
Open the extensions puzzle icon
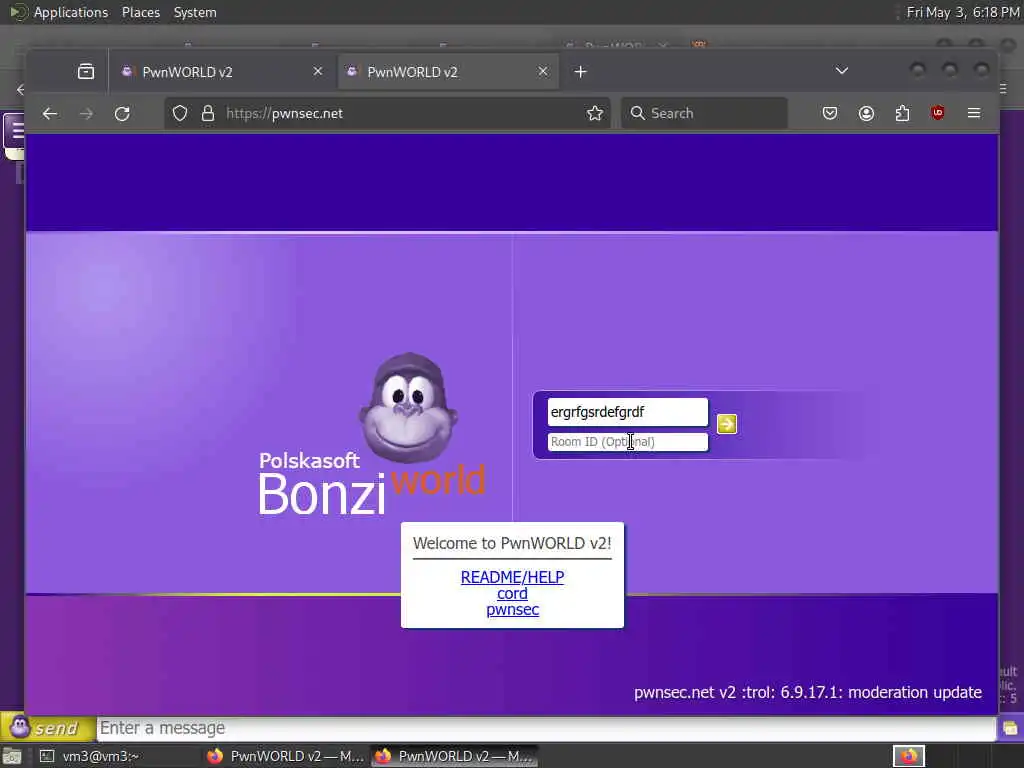coord(902,114)
